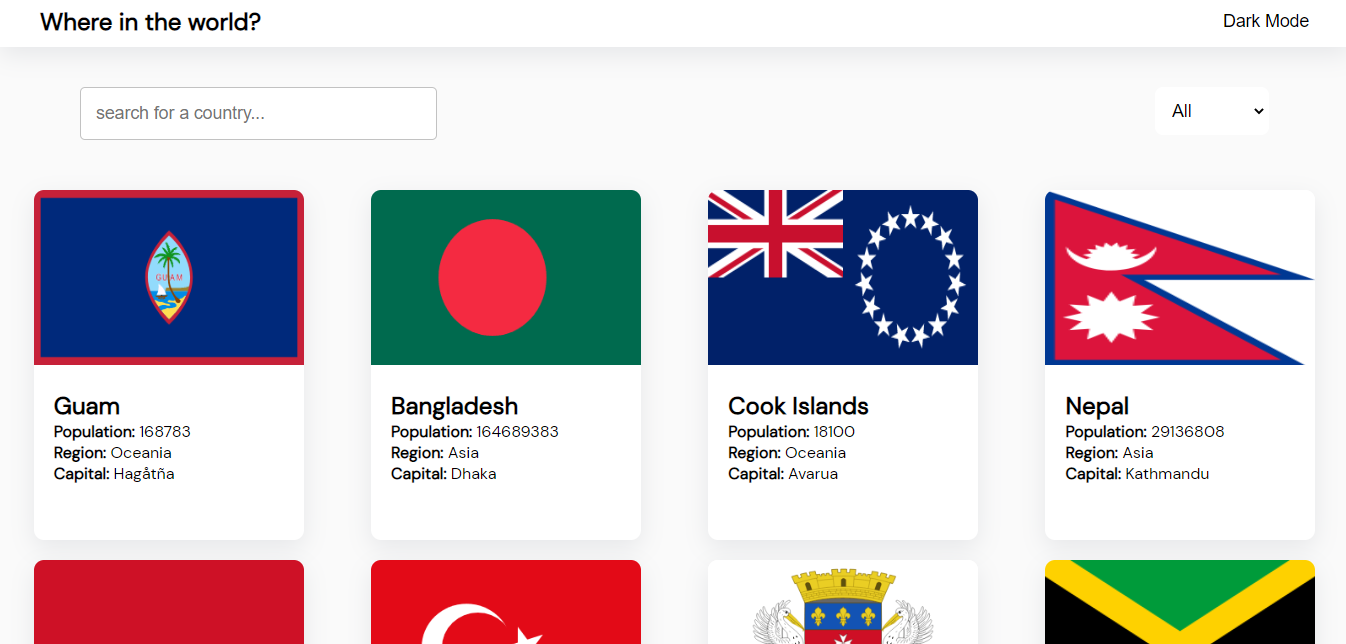
Task: Focus the country search field
Action: coord(258,113)
